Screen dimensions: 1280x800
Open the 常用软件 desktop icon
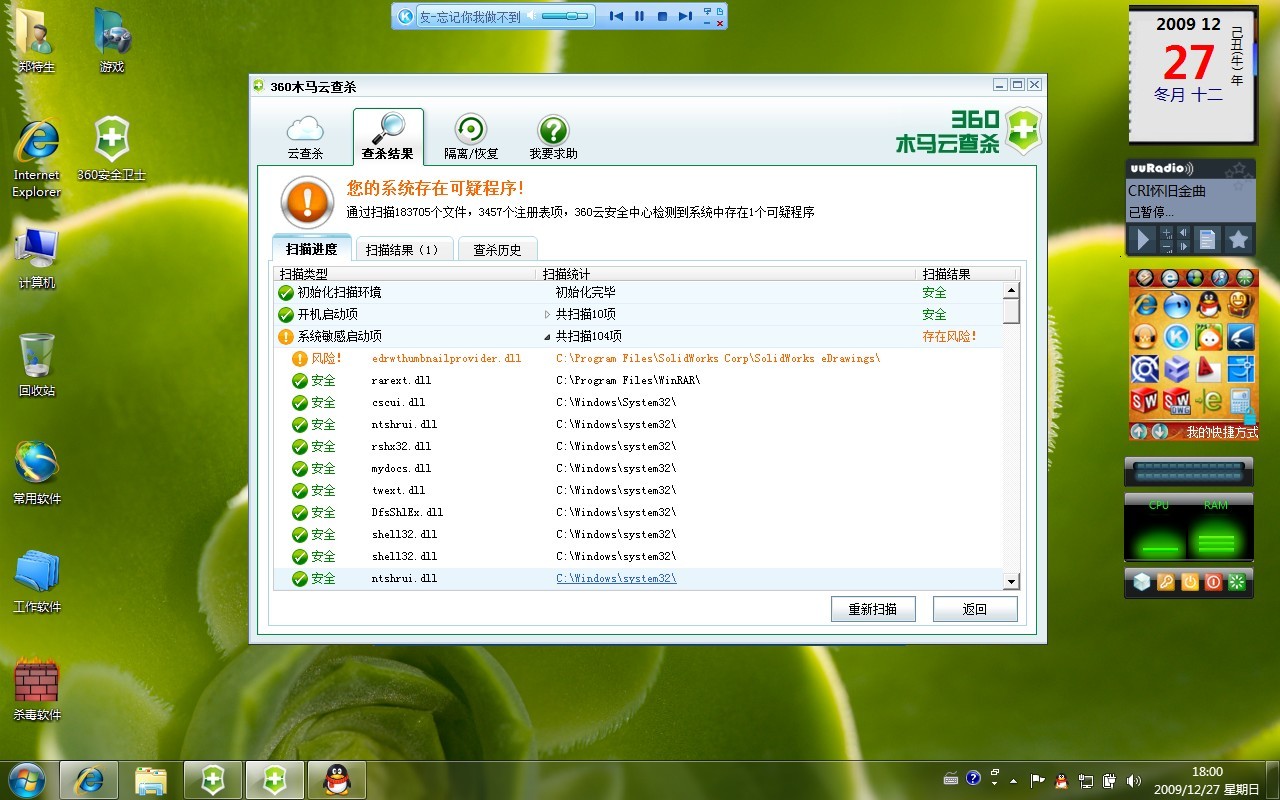coord(37,473)
